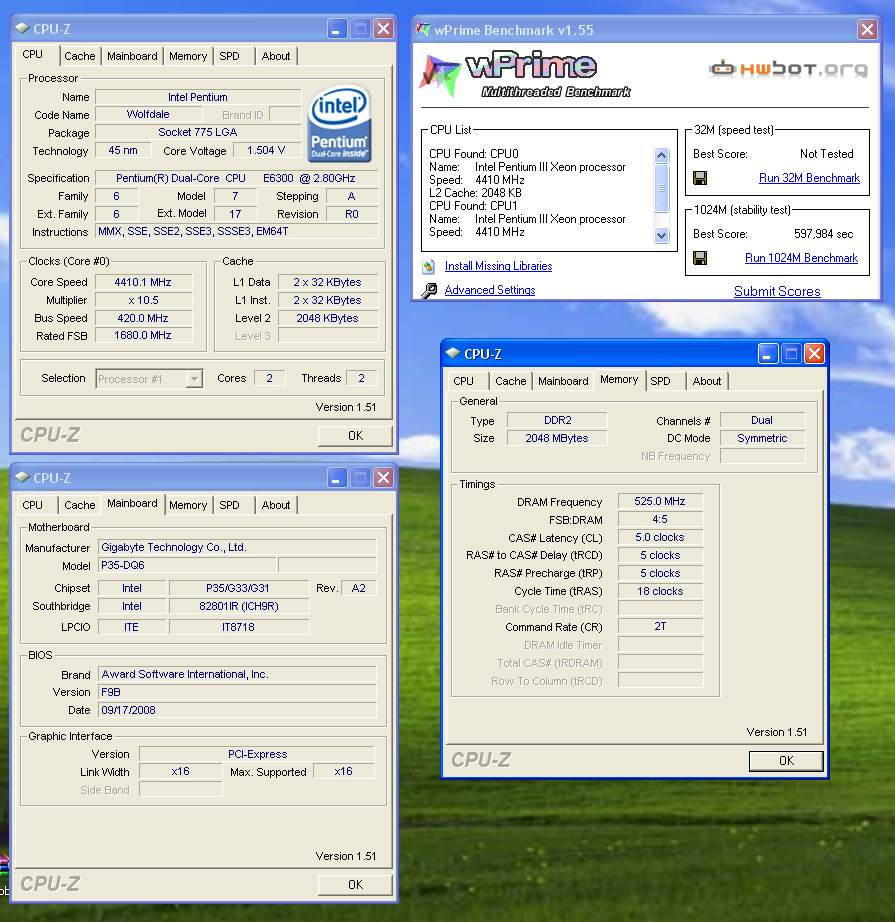Select the SPD tab in the Memory CPU-Z window

(x=660, y=381)
